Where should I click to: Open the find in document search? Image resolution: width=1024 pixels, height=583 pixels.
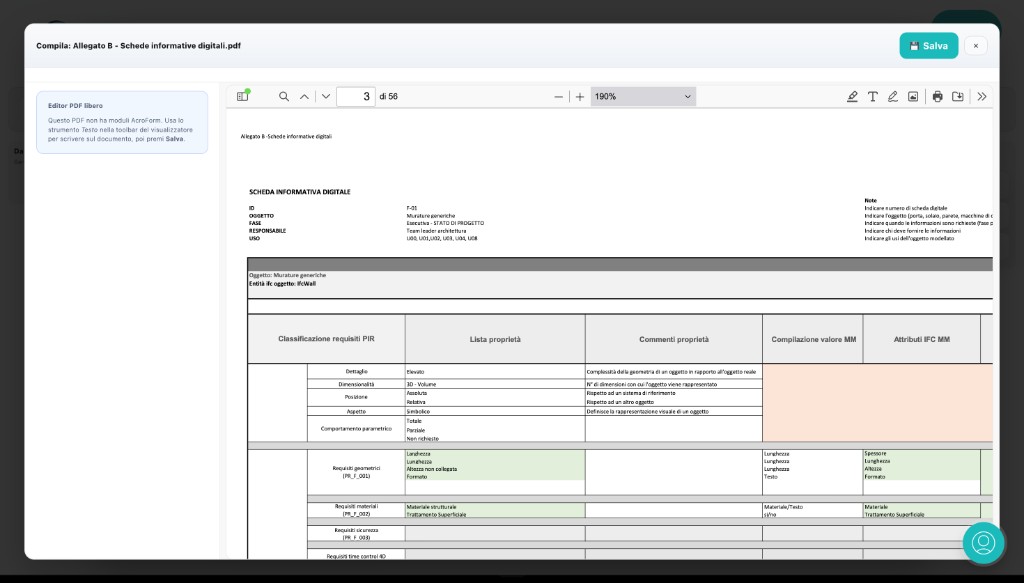[x=283, y=96]
